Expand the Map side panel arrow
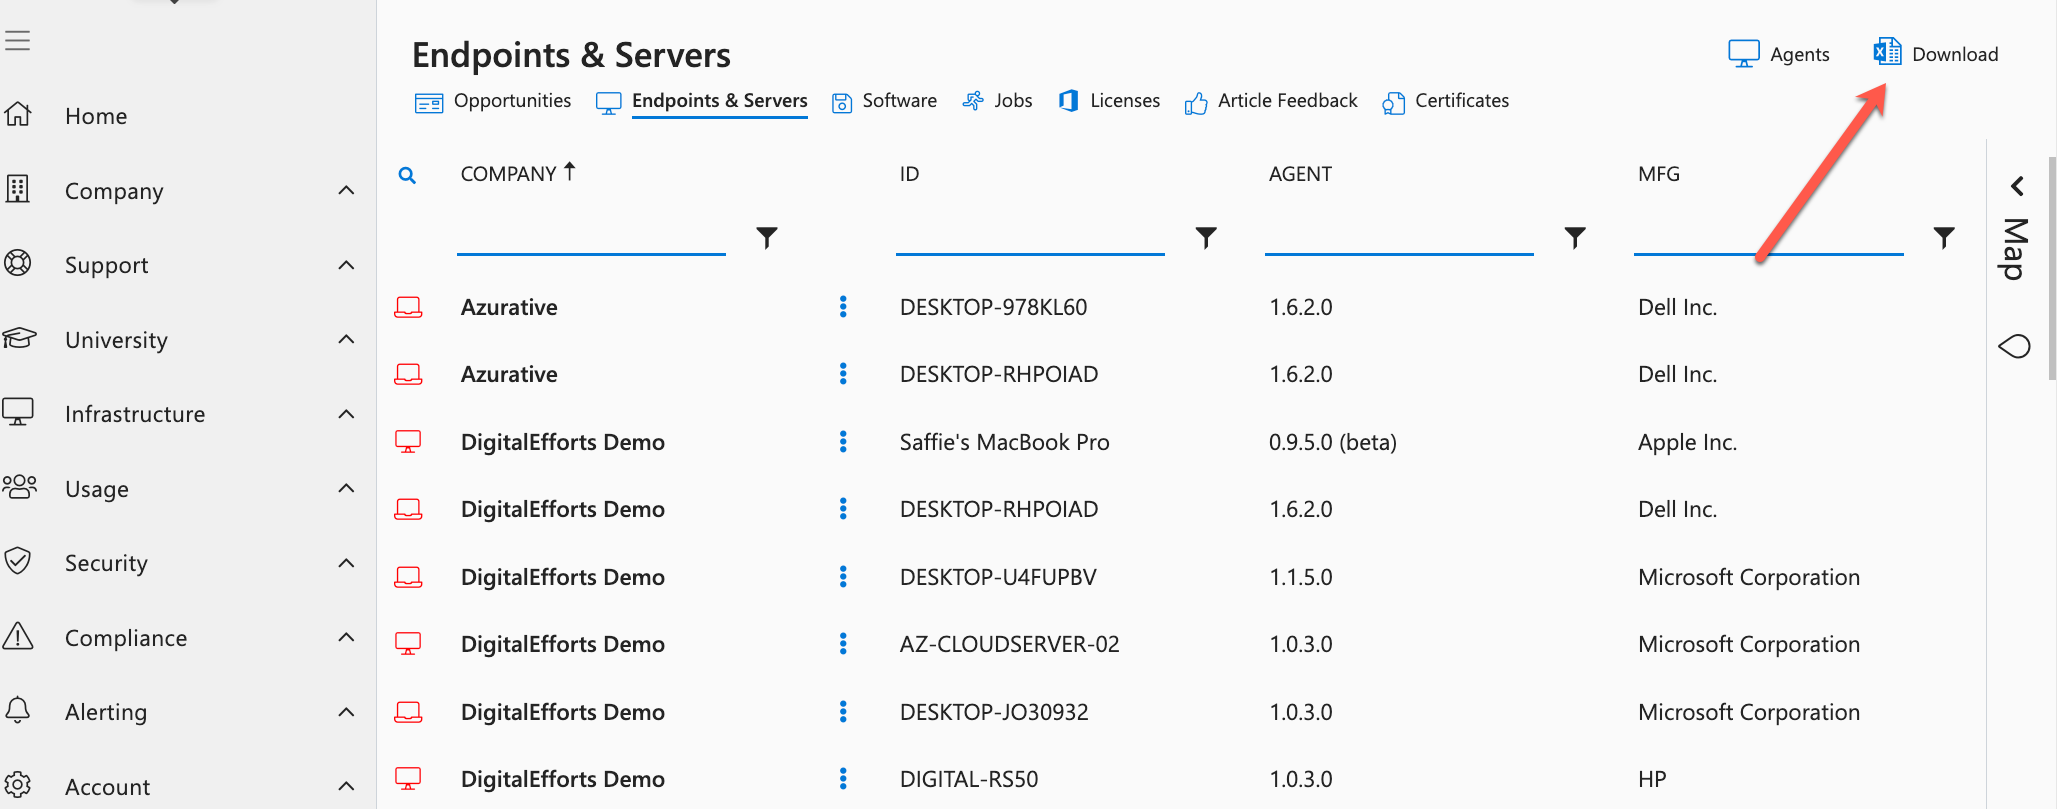 click(2017, 186)
